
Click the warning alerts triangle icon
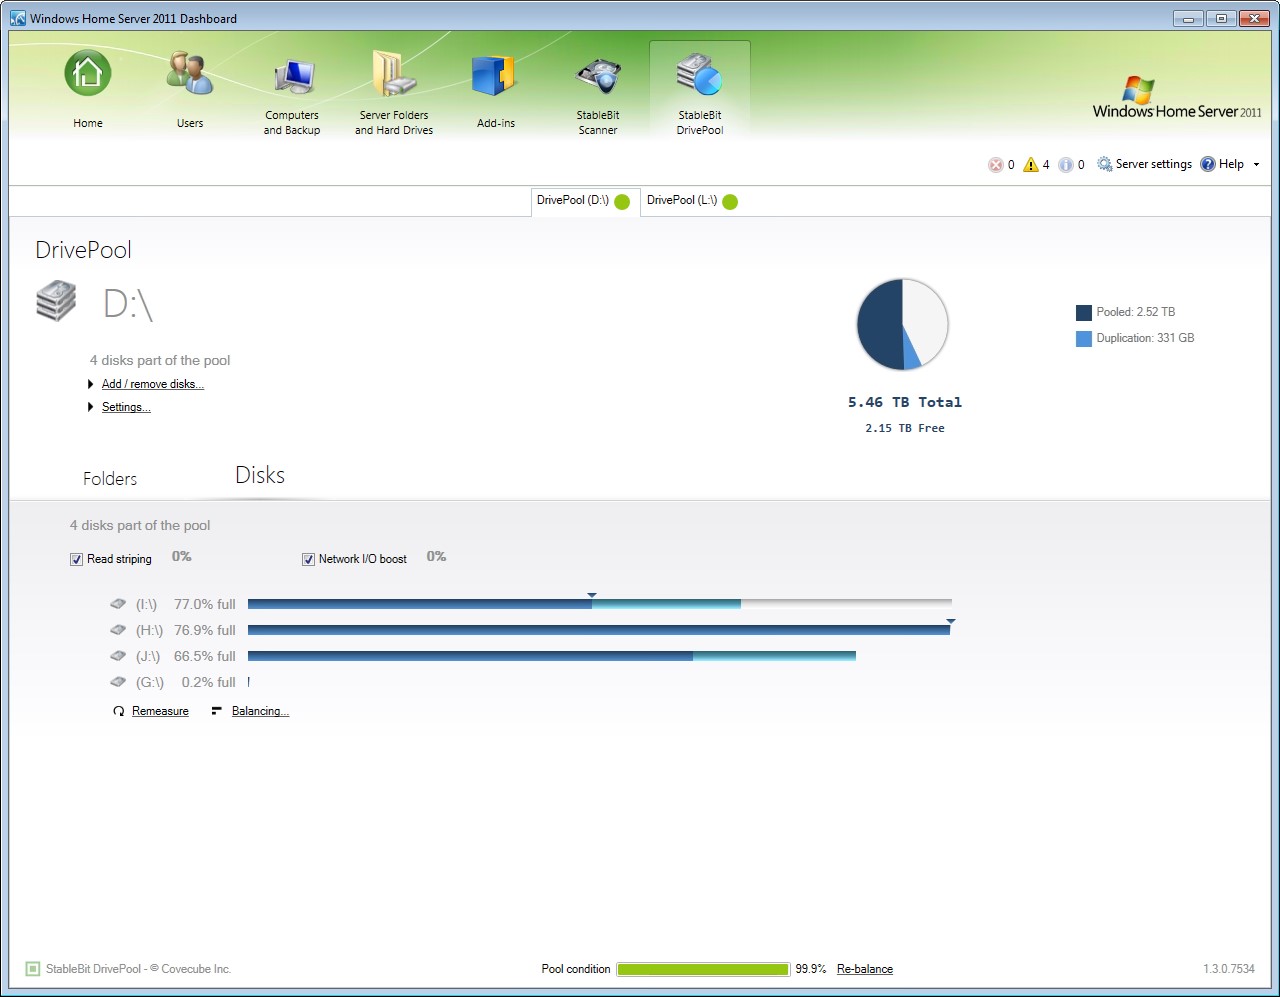[x=1031, y=165]
